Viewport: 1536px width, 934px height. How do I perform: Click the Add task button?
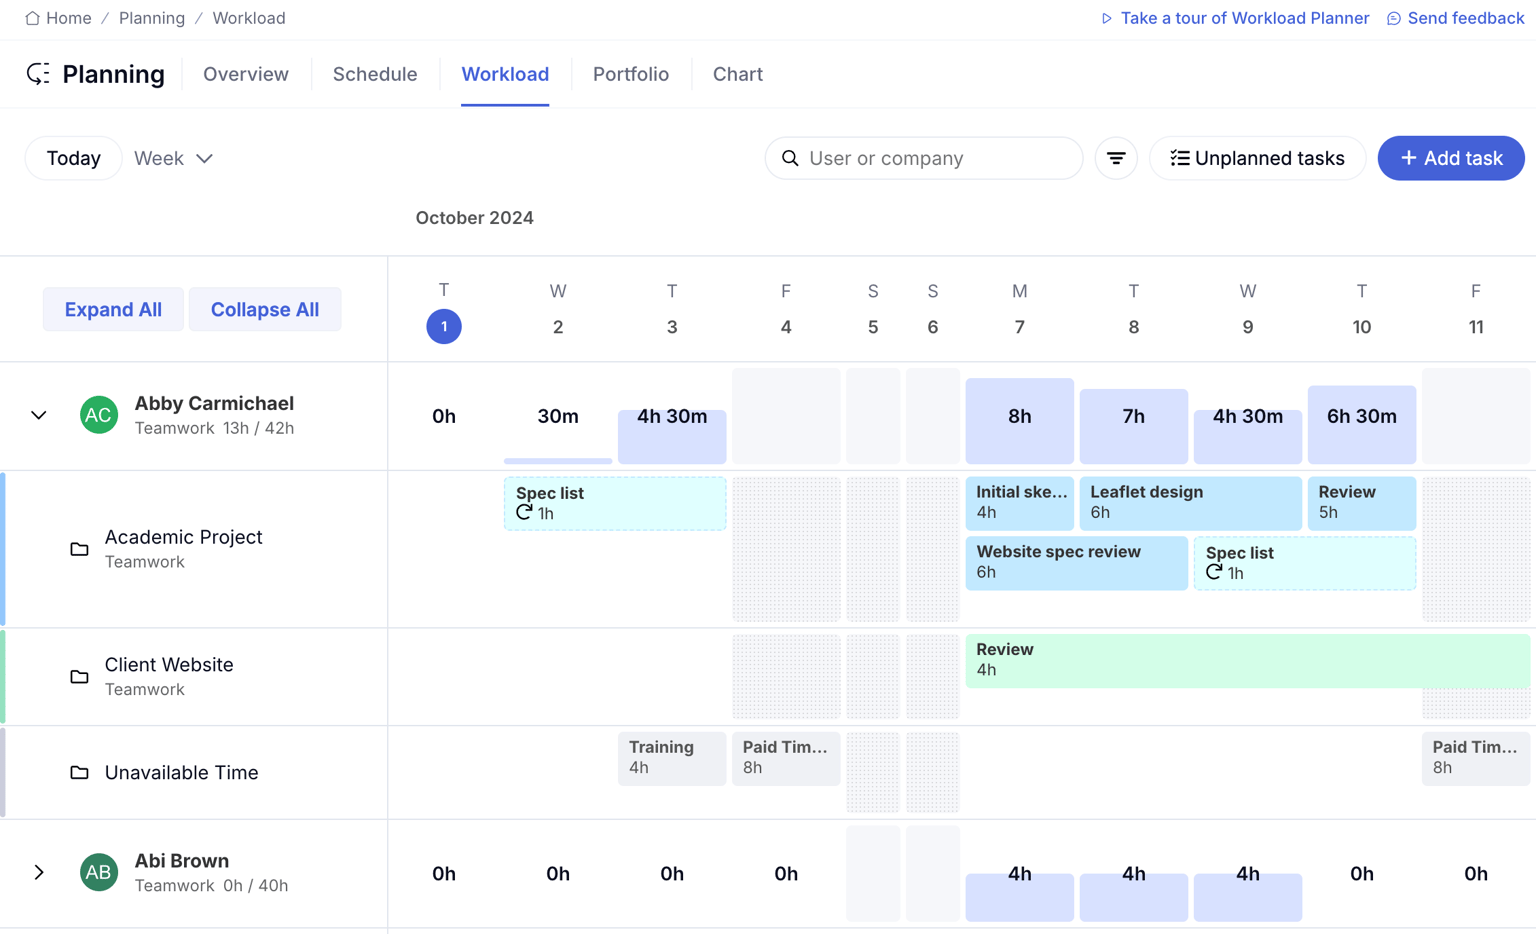tap(1450, 158)
